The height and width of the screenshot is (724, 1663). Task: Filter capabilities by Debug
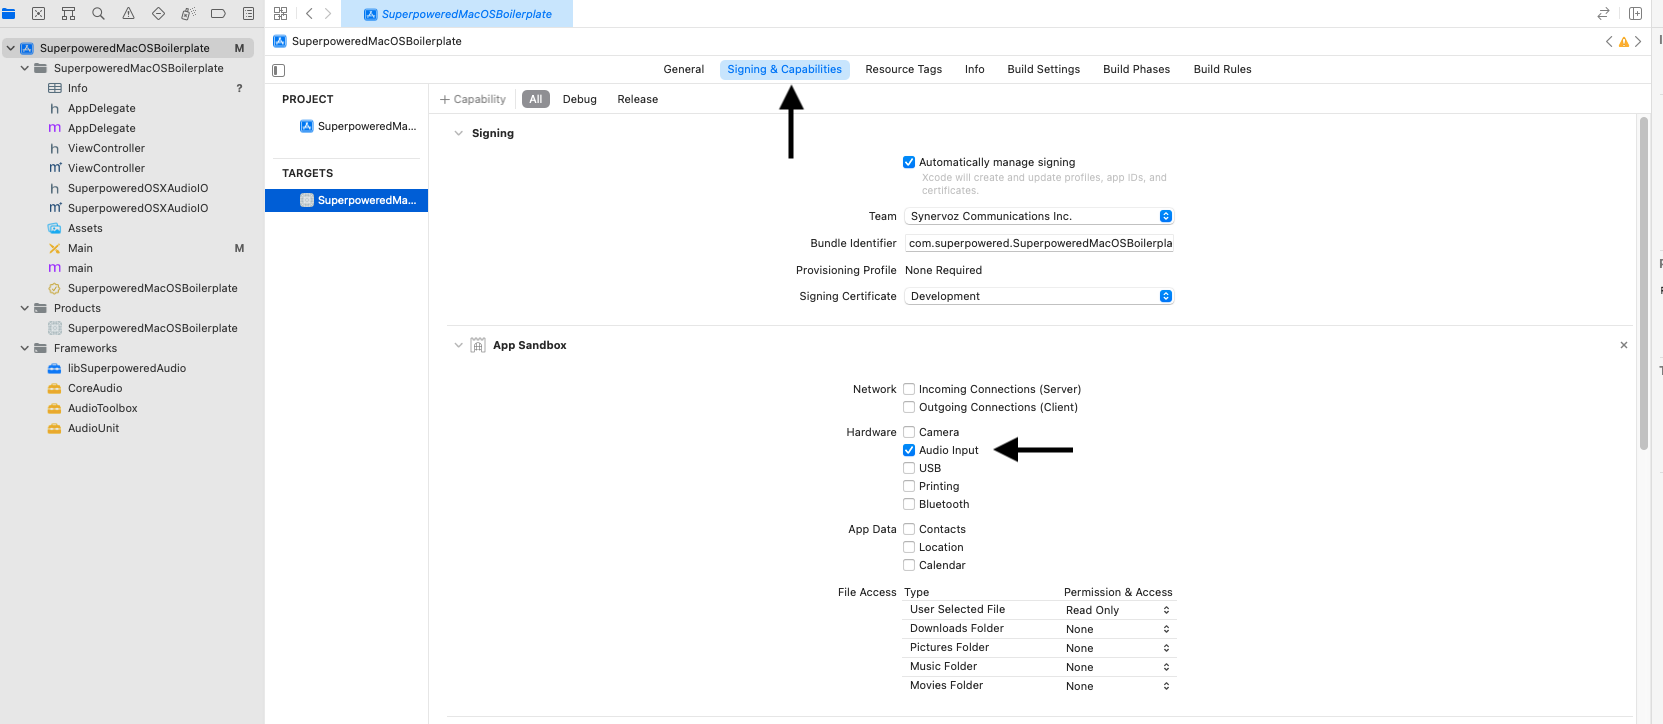coord(580,99)
